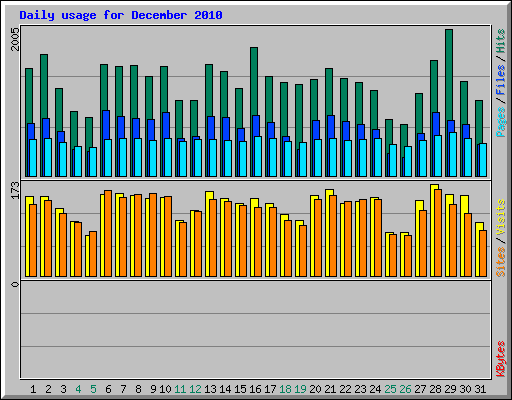Click green weekend day 12 label
Screen dimensions: 512x400
[x=195, y=389]
